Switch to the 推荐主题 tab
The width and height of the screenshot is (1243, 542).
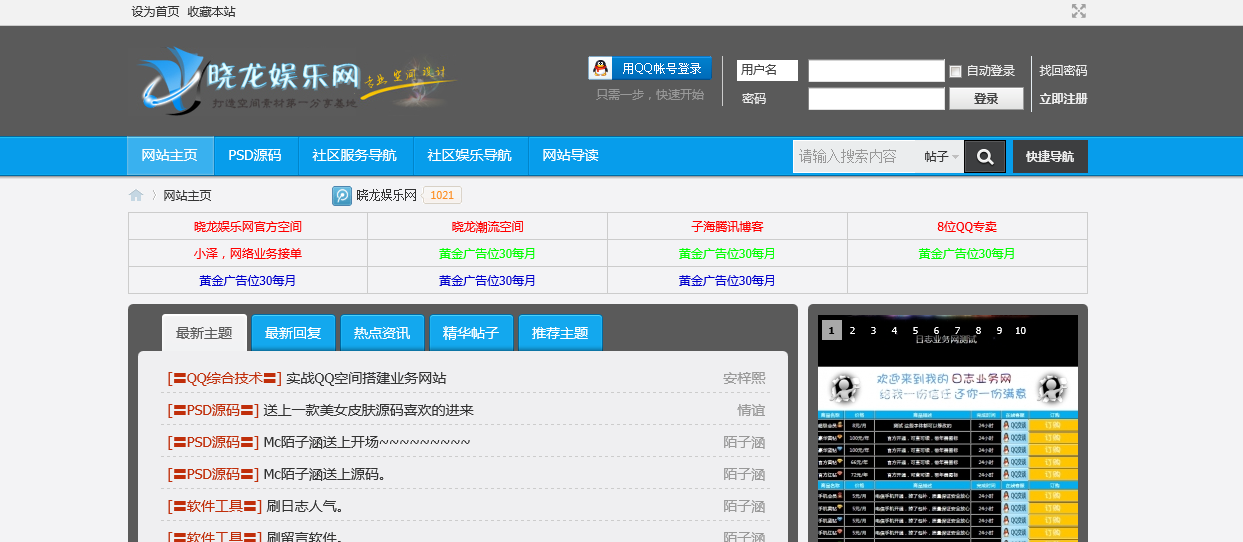tap(560, 333)
